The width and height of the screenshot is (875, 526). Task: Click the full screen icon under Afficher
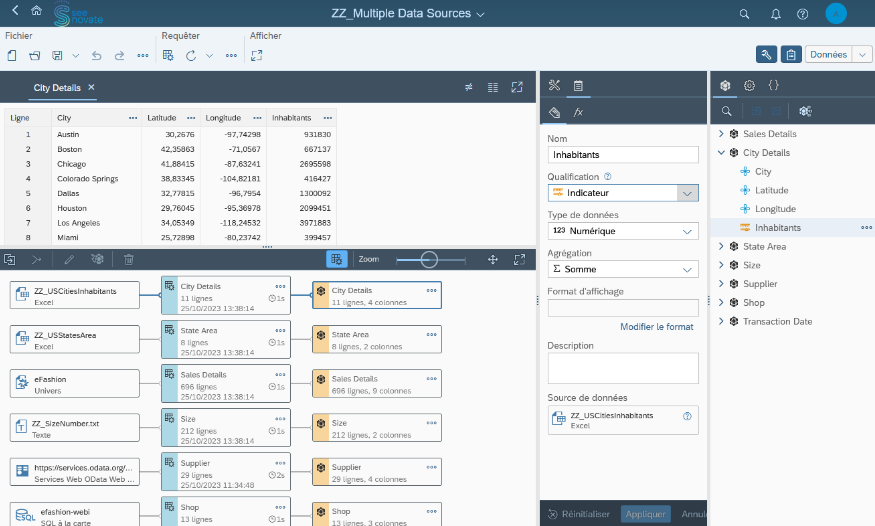click(257, 55)
